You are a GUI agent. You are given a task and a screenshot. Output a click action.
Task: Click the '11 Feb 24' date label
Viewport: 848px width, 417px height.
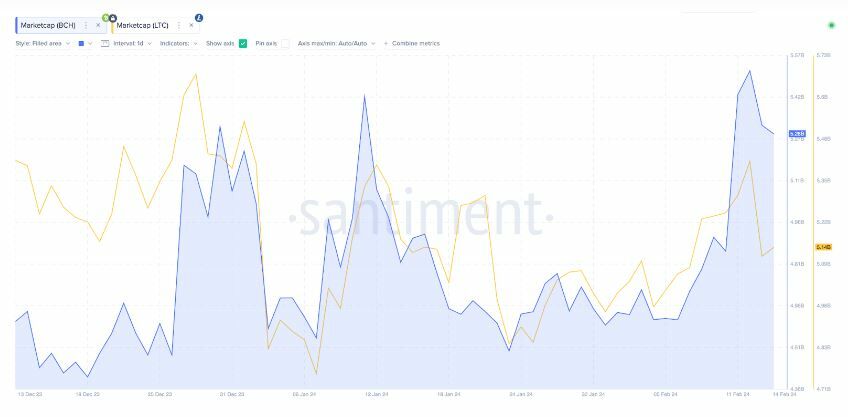click(737, 394)
